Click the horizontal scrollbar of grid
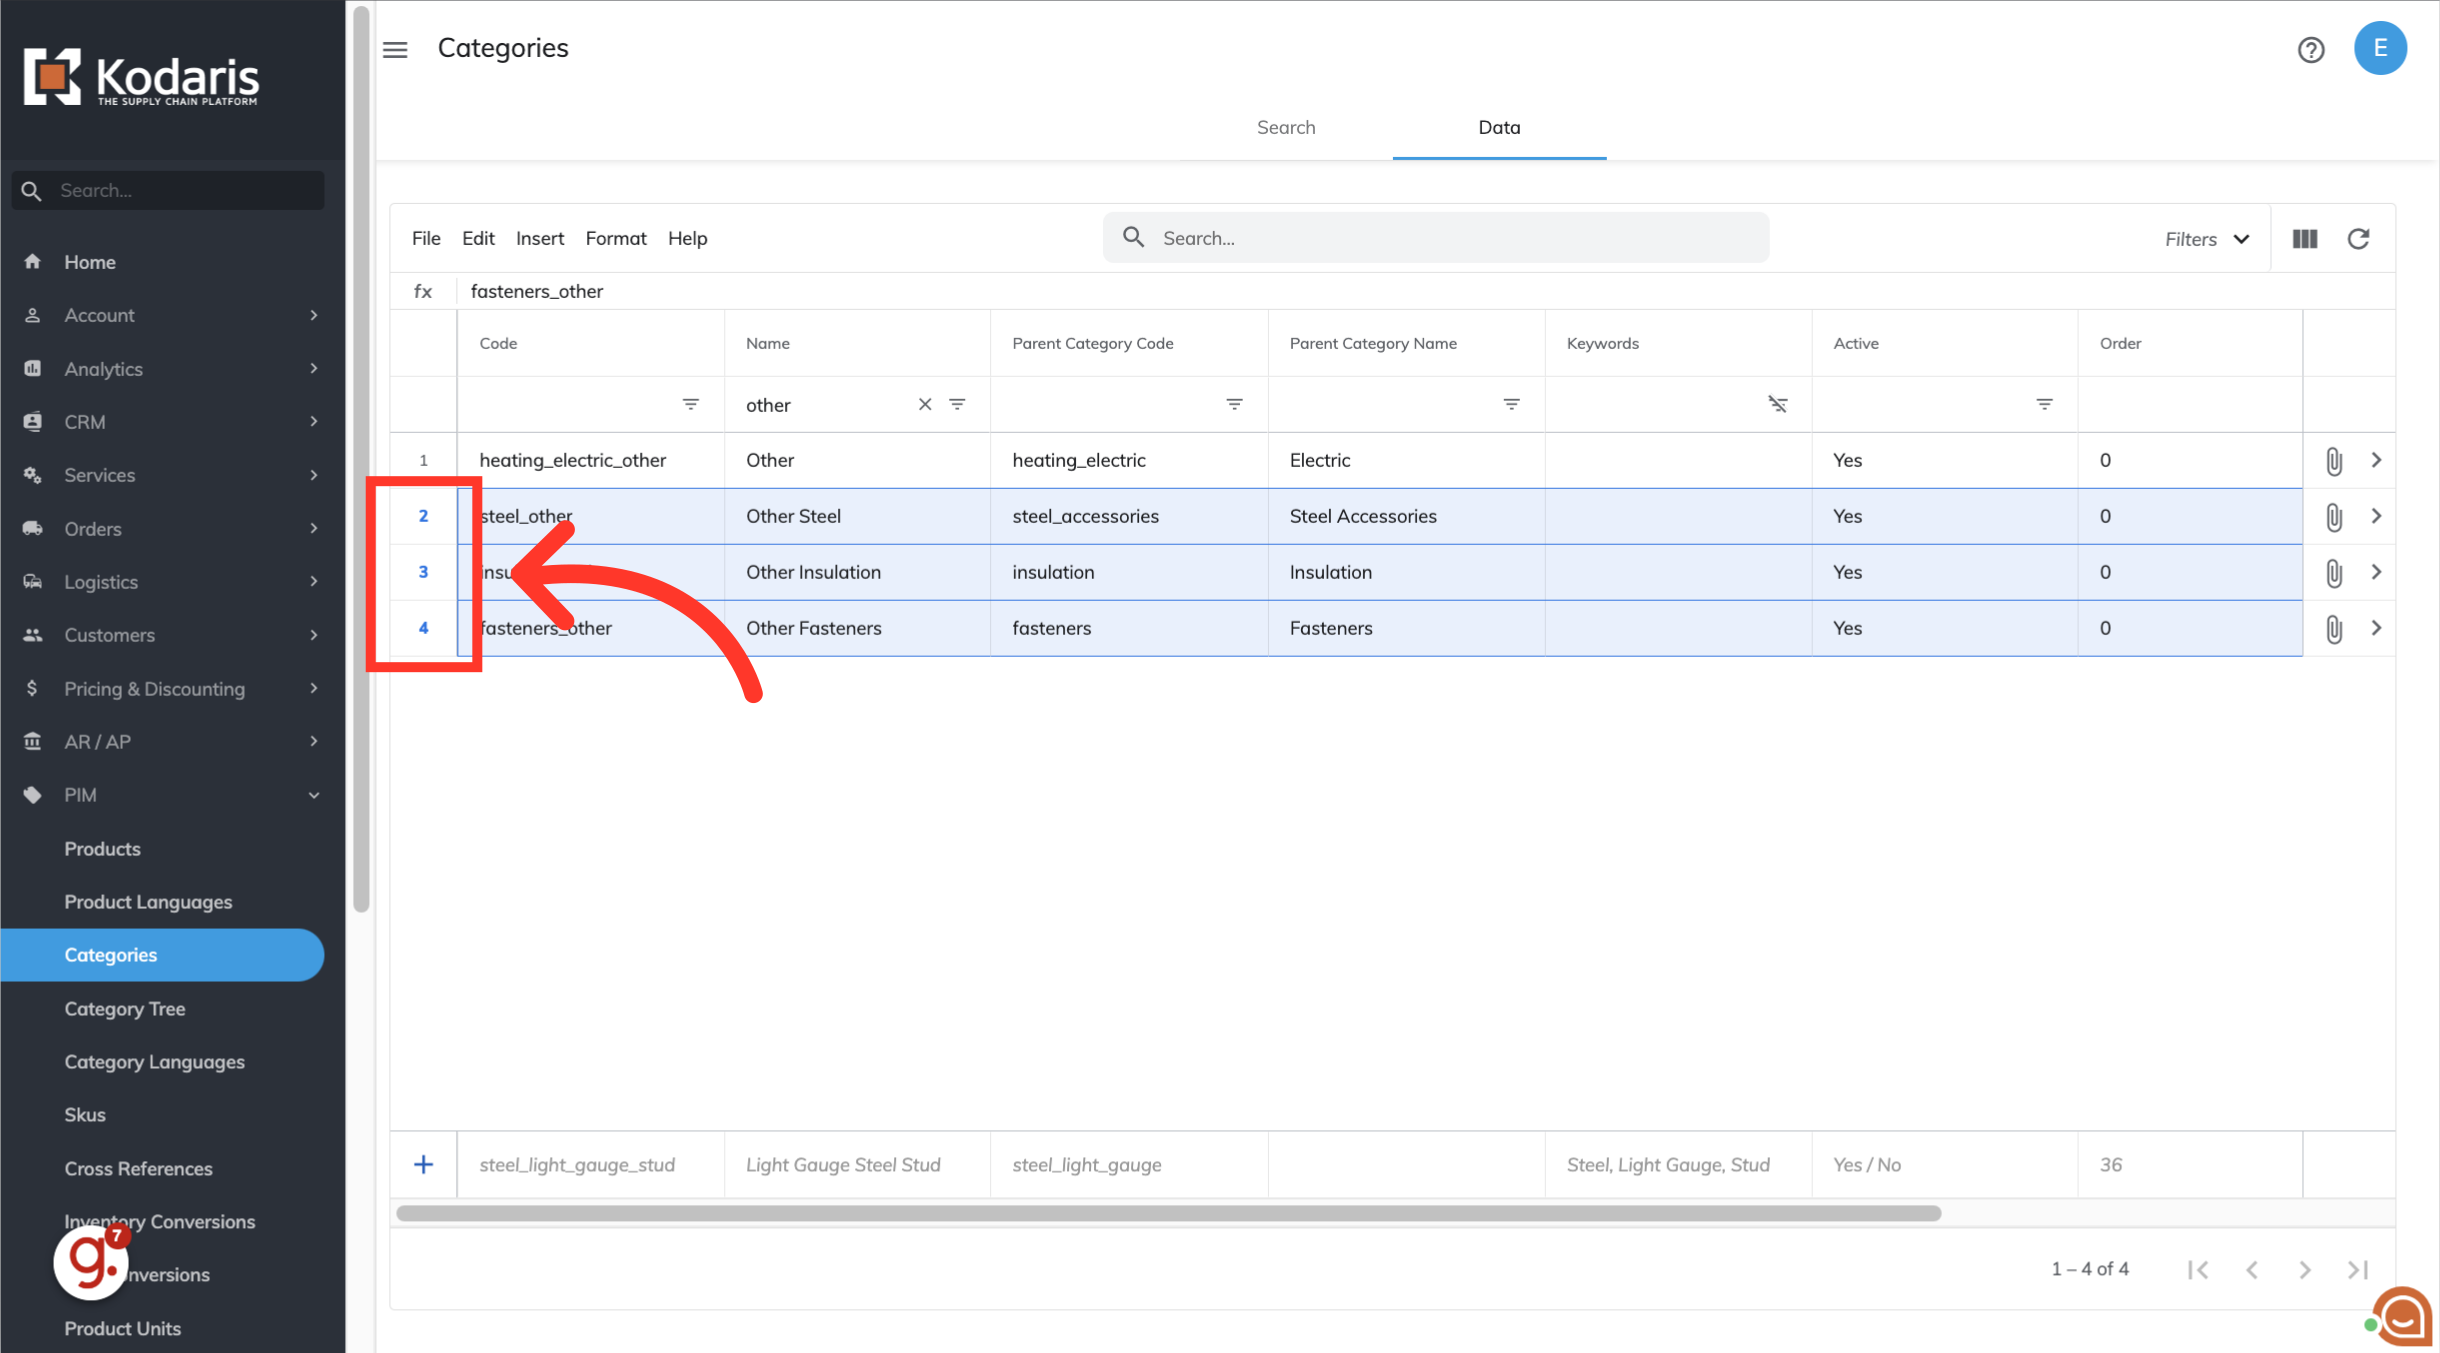The height and width of the screenshot is (1353, 2440). (x=1168, y=1213)
